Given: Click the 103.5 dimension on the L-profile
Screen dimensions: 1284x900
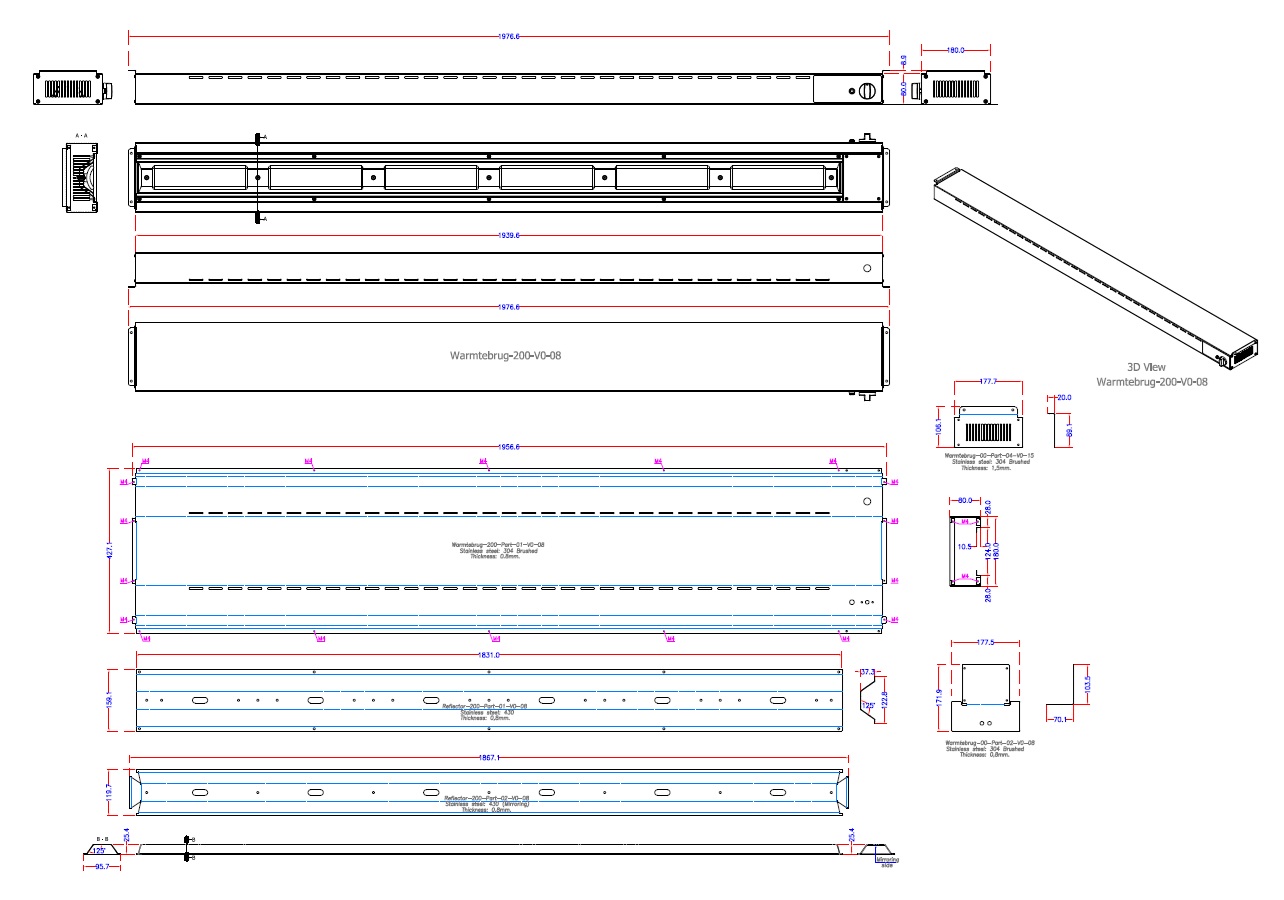Looking at the screenshot, I should [1086, 684].
